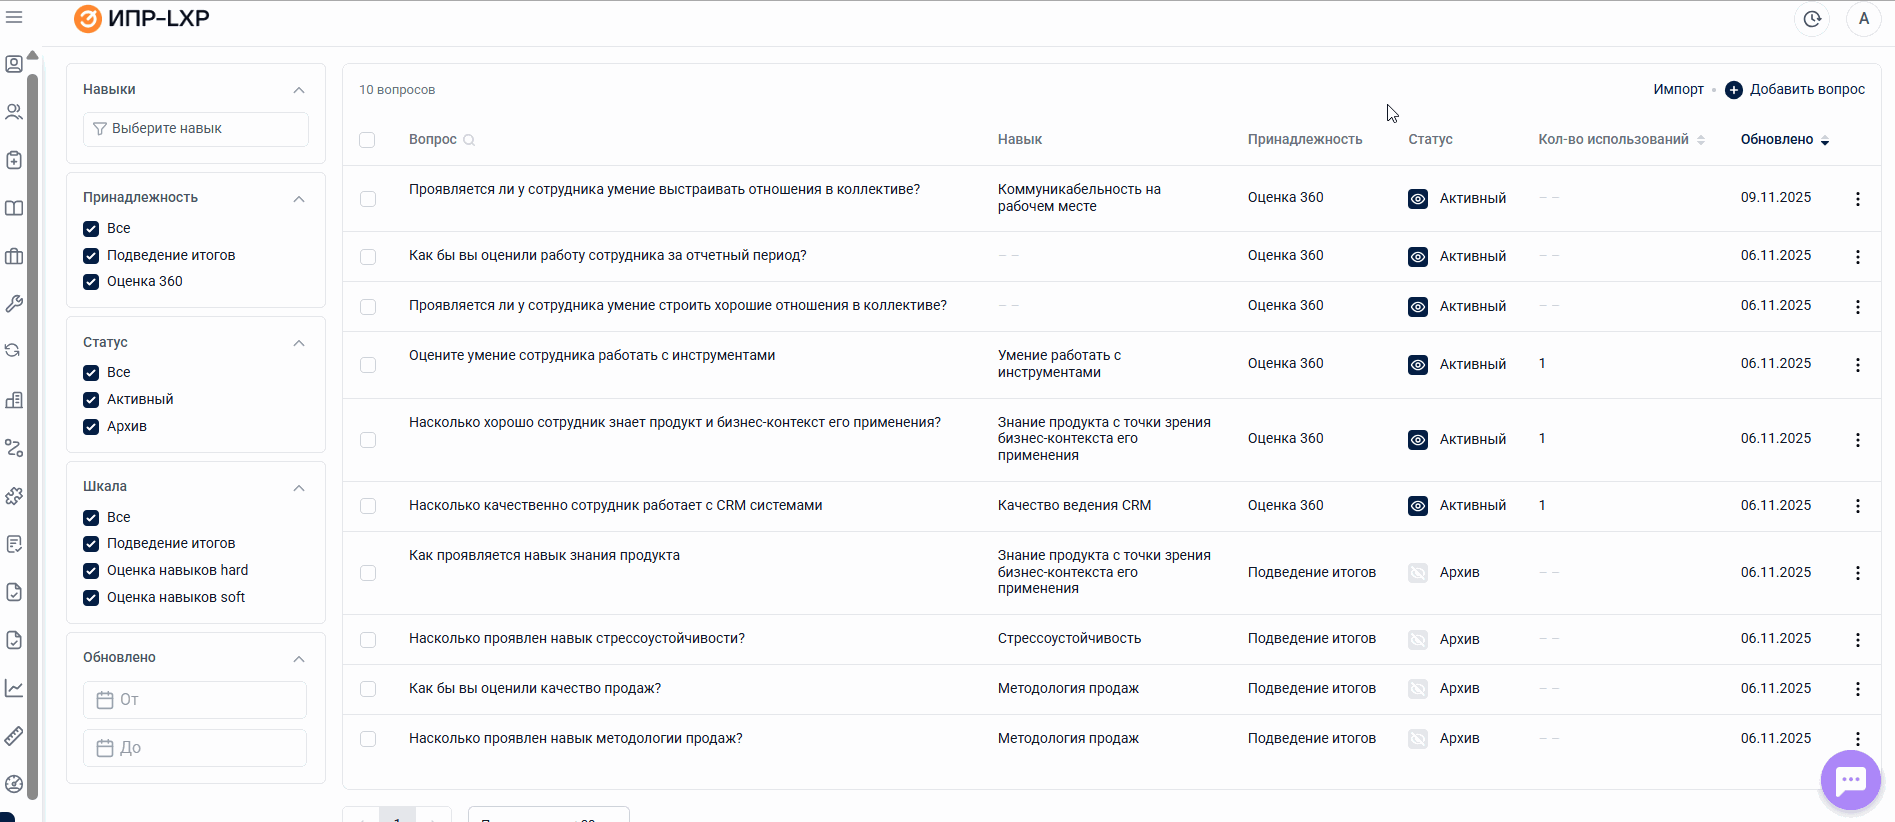
Task: Open three-dot menu for the 09.11.2025 row
Action: tap(1857, 199)
